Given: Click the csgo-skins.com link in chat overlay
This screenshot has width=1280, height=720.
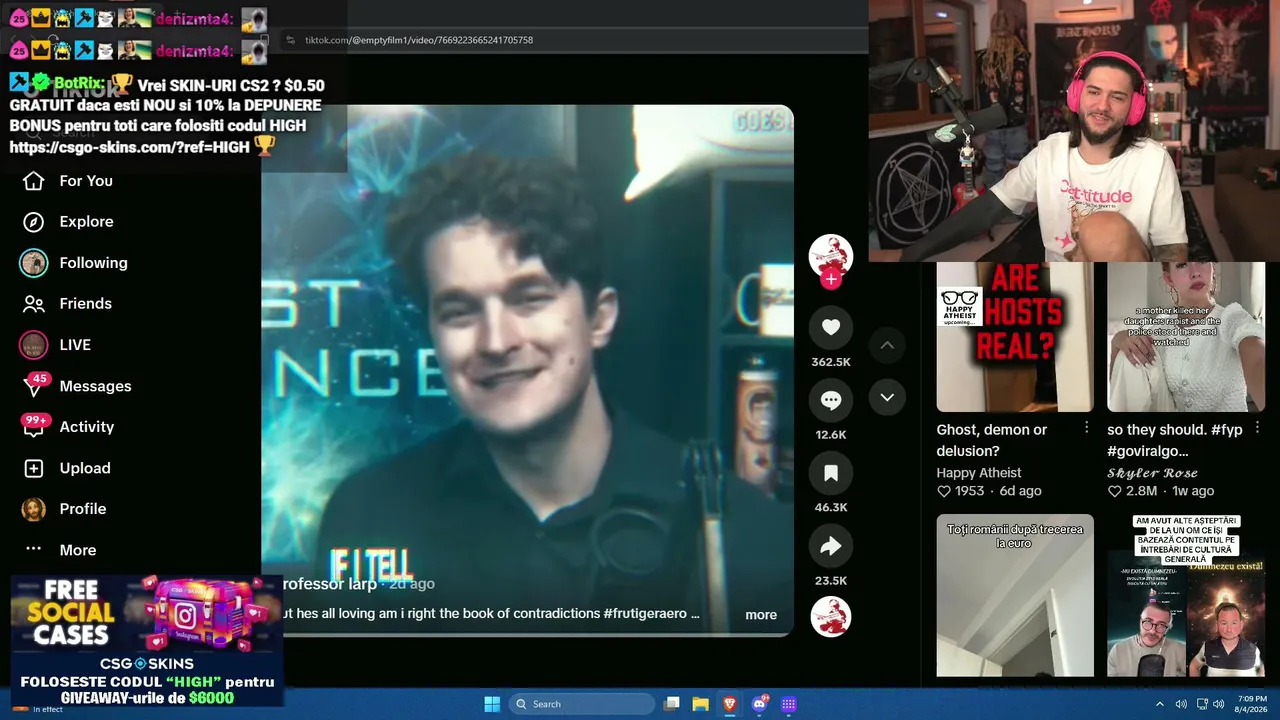Looking at the screenshot, I should pyautogui.click(x=130, y=147).
